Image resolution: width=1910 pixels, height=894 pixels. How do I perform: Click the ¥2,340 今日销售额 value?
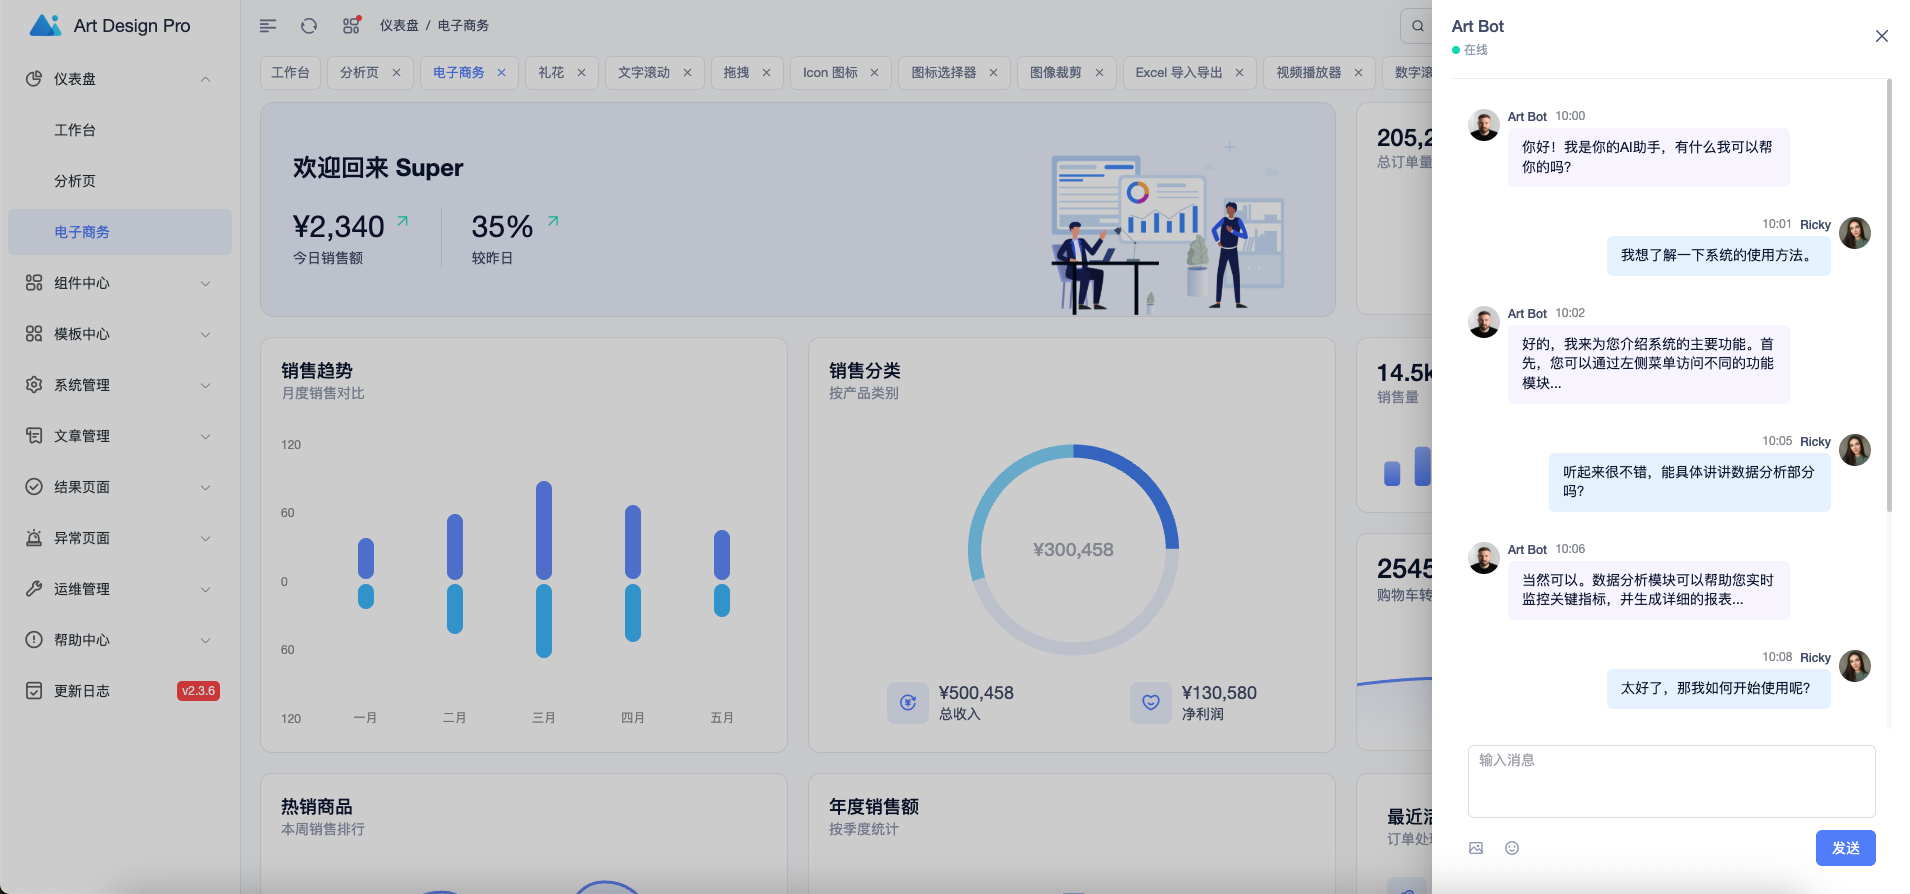coord(338,227)
